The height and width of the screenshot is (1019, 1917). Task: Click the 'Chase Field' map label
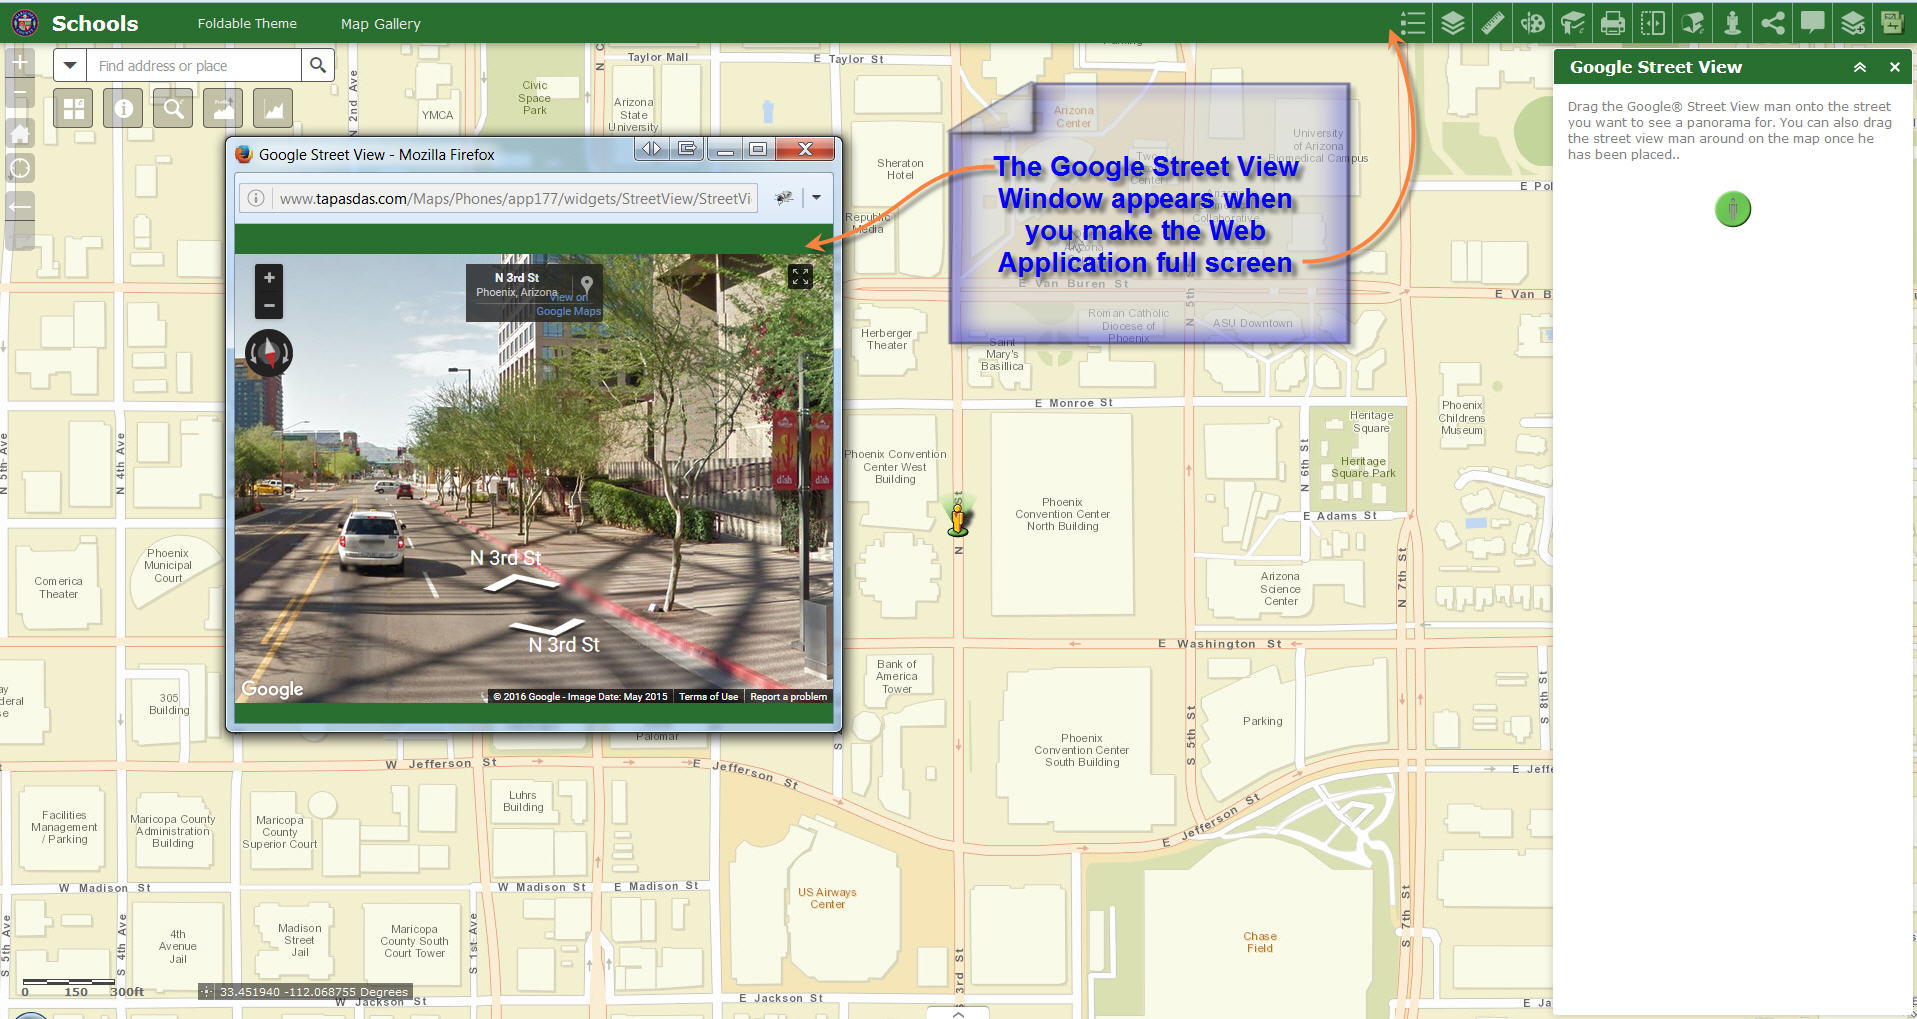tap(1260, 942)
